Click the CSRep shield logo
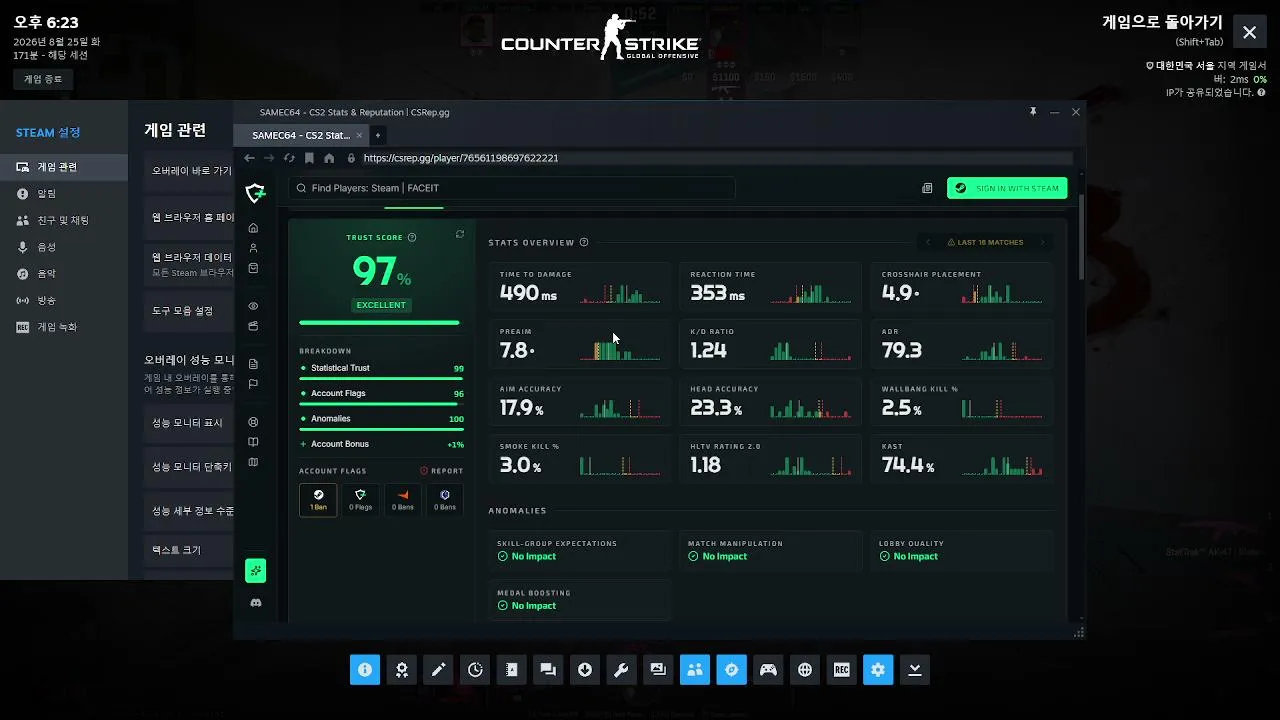The image size is (1280, 720). [x=255, y=193]
